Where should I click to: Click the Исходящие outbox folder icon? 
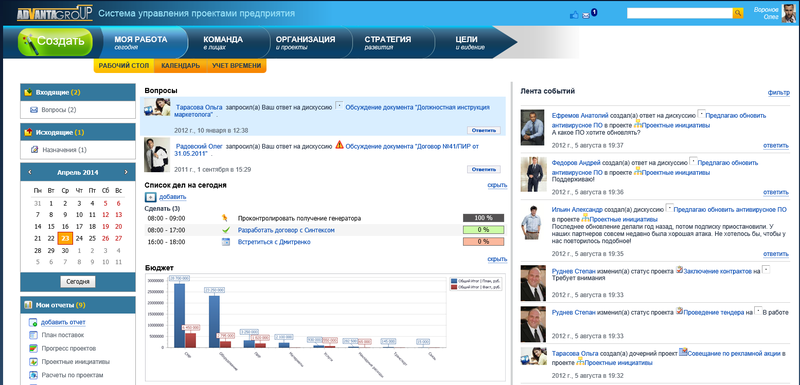pyautogui.click(x=29, y=133)
